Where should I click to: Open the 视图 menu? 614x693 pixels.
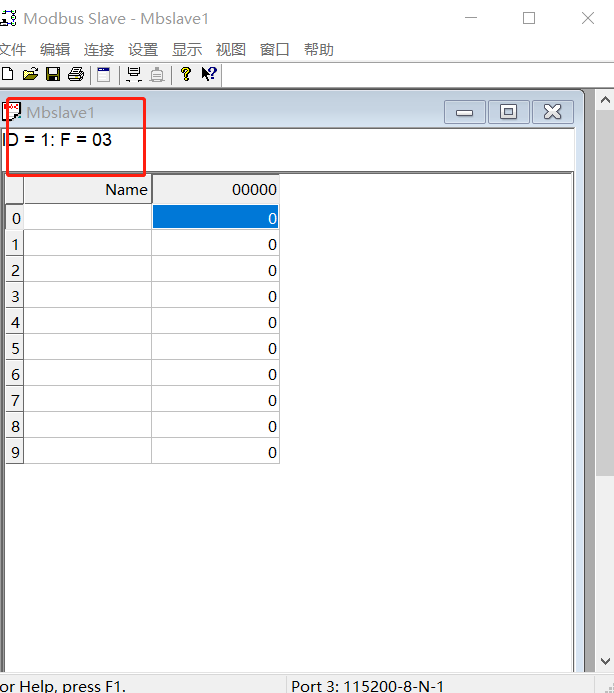pos(231,50)
